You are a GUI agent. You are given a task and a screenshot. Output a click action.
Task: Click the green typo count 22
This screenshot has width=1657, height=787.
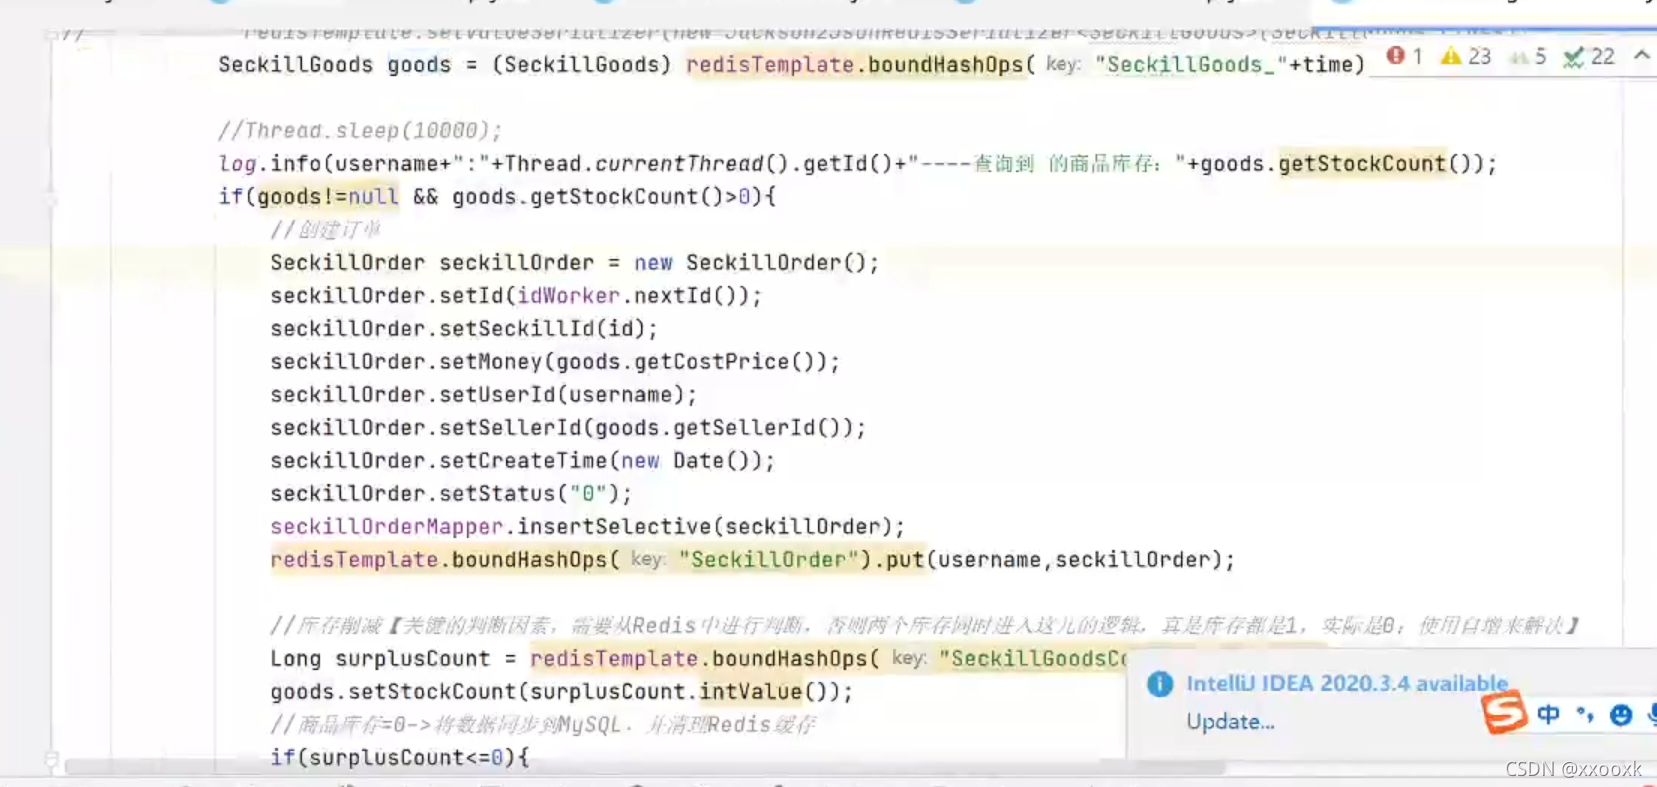coord(1590,57)
